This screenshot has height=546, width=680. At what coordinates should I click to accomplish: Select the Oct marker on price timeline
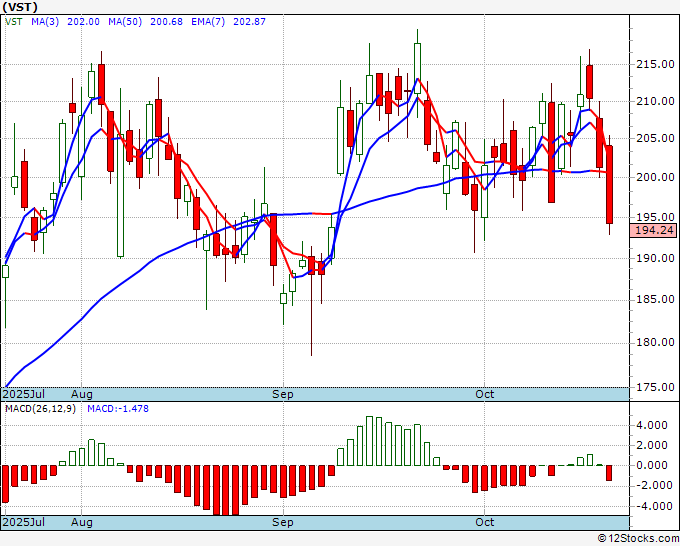[484, 394]
